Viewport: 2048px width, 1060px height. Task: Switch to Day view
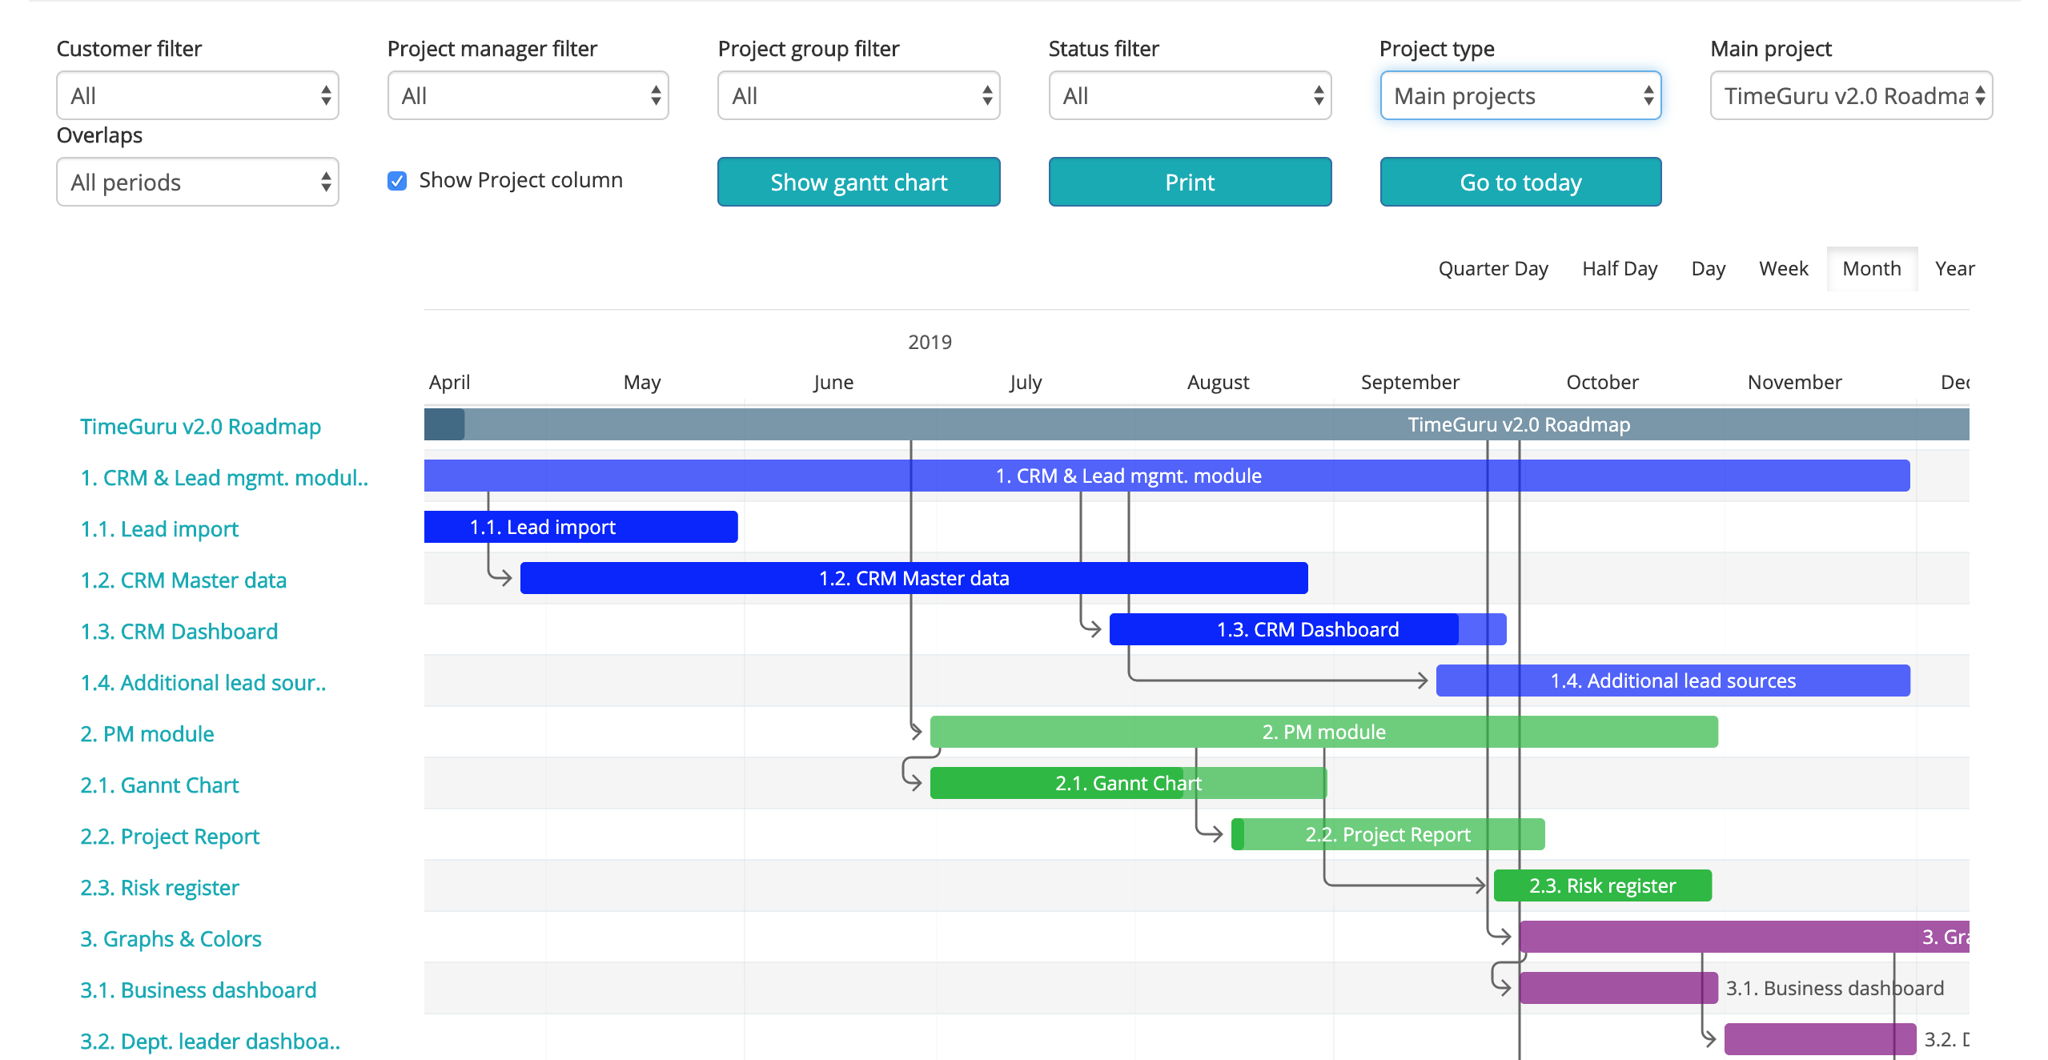point(1708,269)
